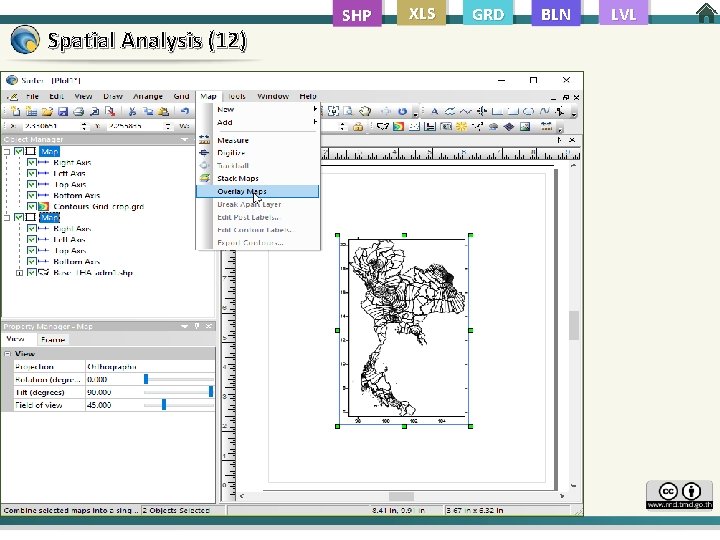Collapse the second Map tree node
Screen dimensions: 720x540
click(x=7, y=217)
